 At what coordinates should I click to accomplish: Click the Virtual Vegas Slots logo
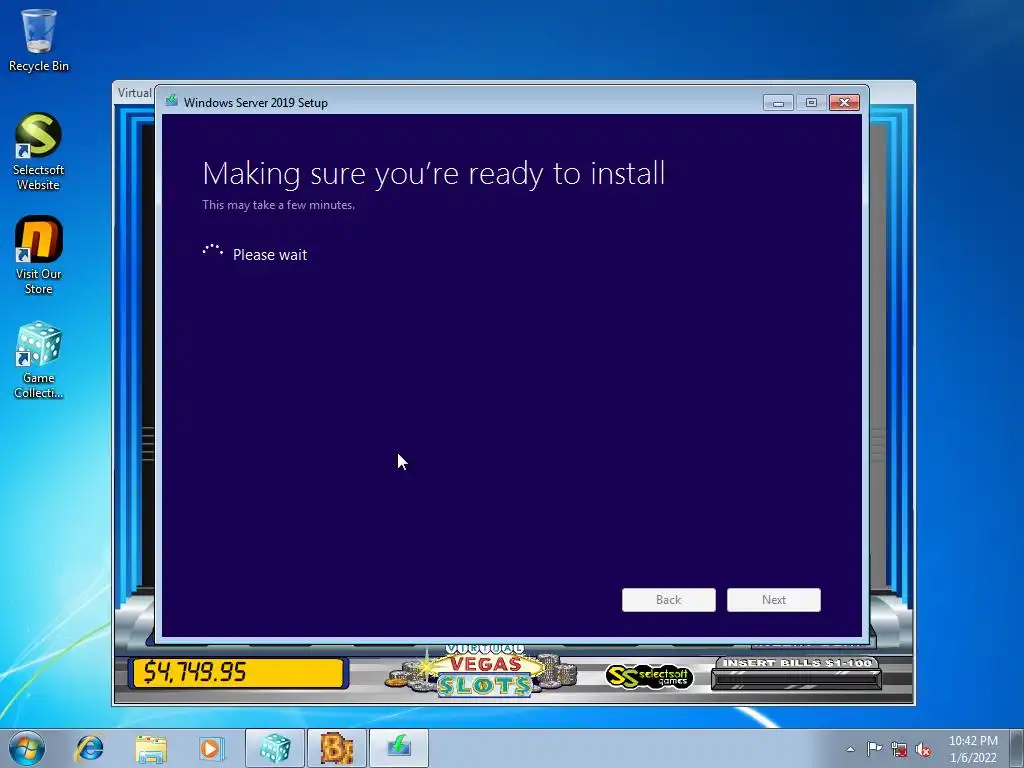[x=484, y=671]
